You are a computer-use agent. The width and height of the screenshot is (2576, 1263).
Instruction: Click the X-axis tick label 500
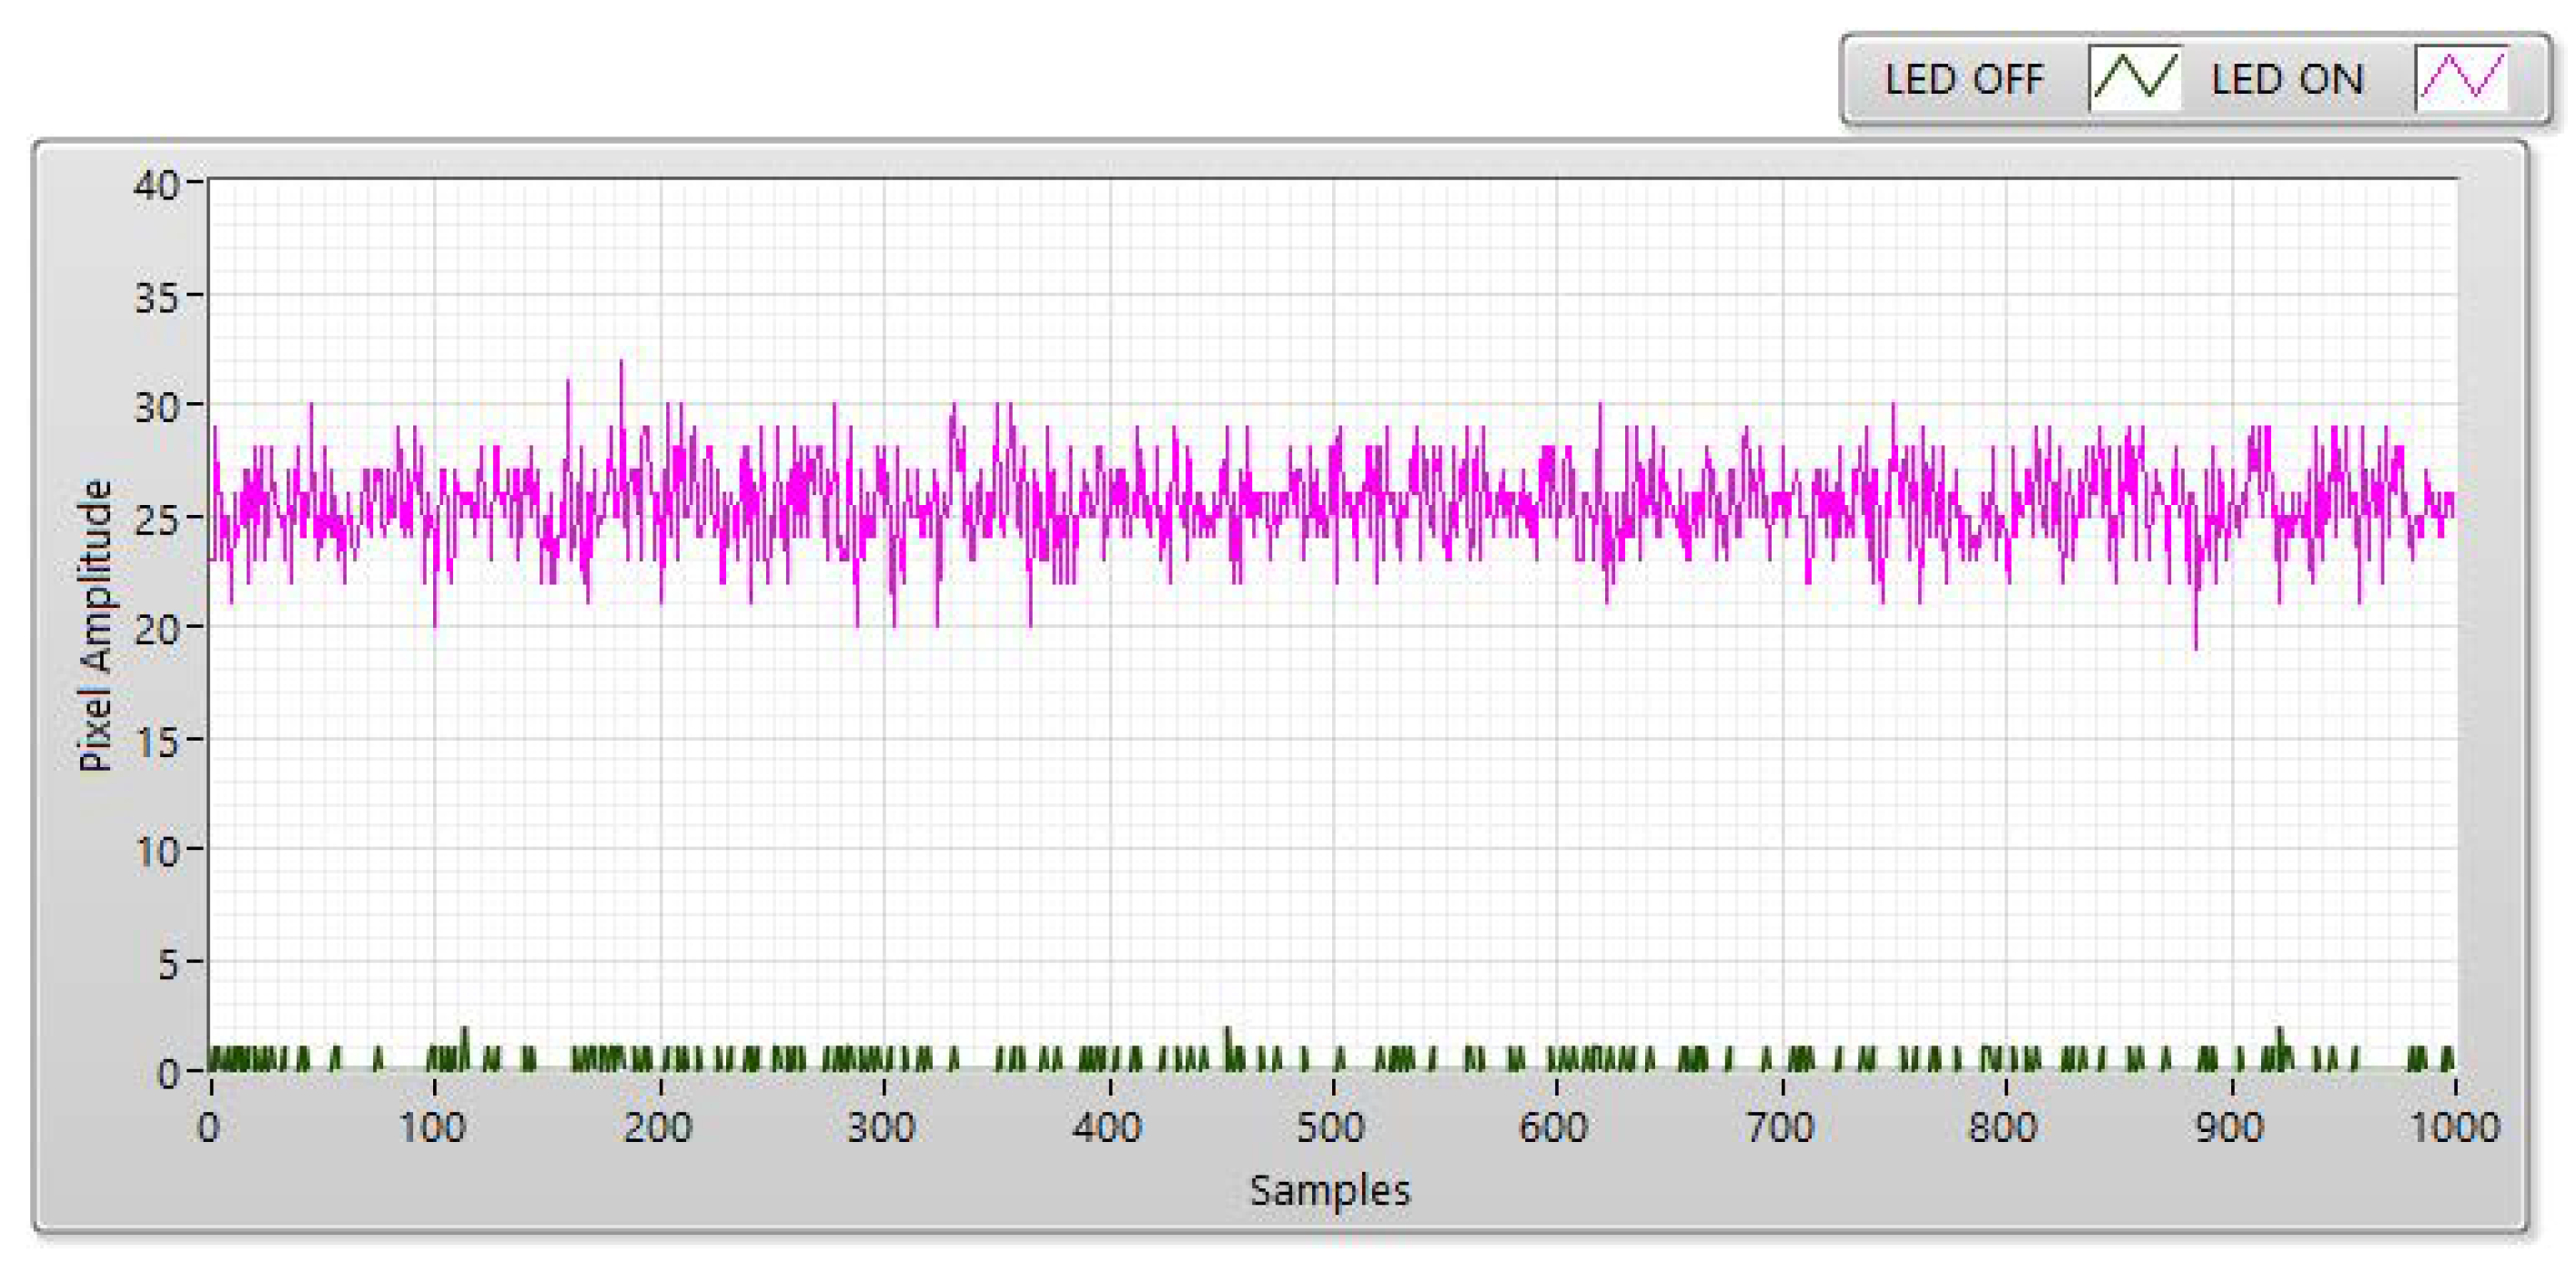pos(1330,1128)
